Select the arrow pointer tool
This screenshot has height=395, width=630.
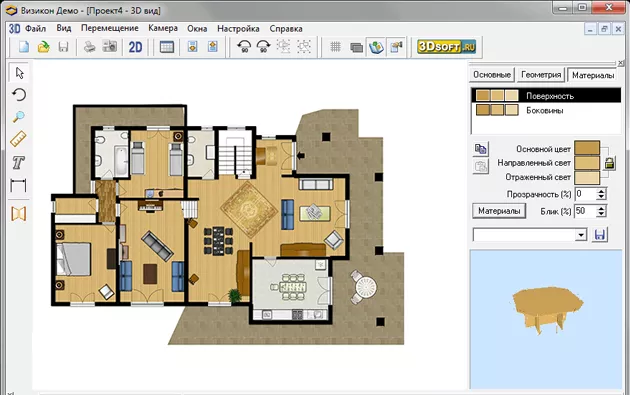19,73
